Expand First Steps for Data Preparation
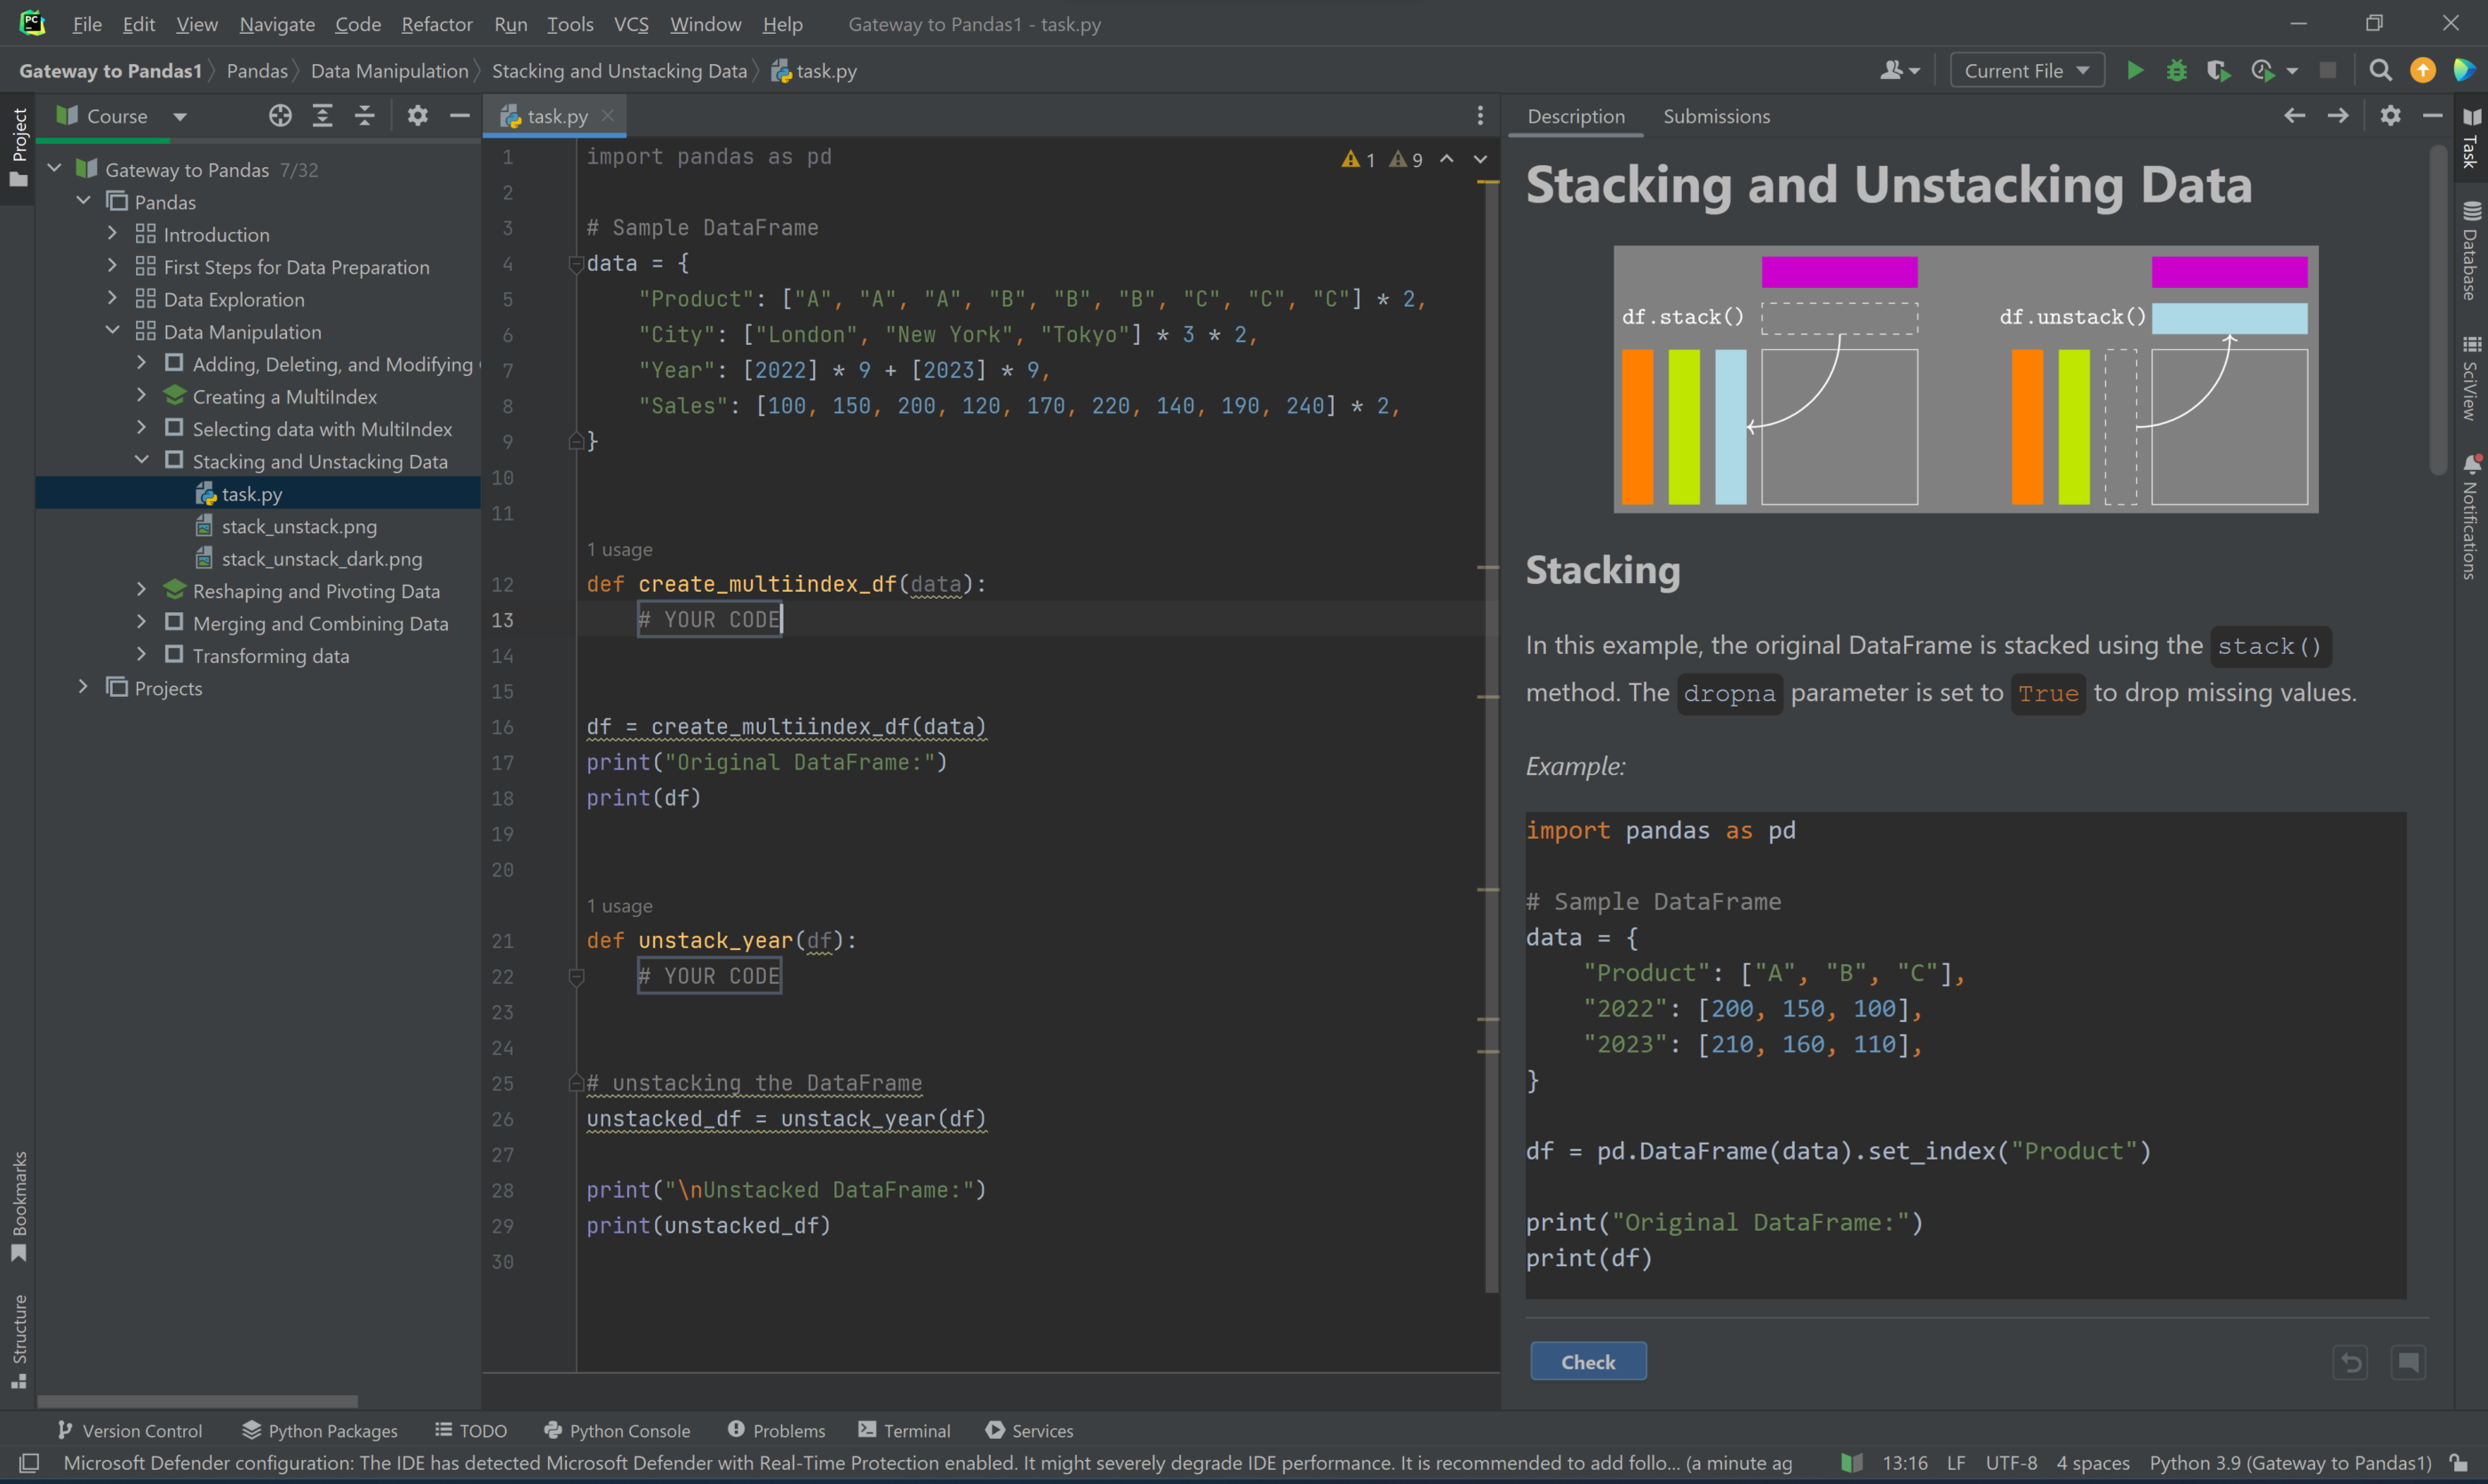The image size is (2488, 1484). [x=112, y=266]
